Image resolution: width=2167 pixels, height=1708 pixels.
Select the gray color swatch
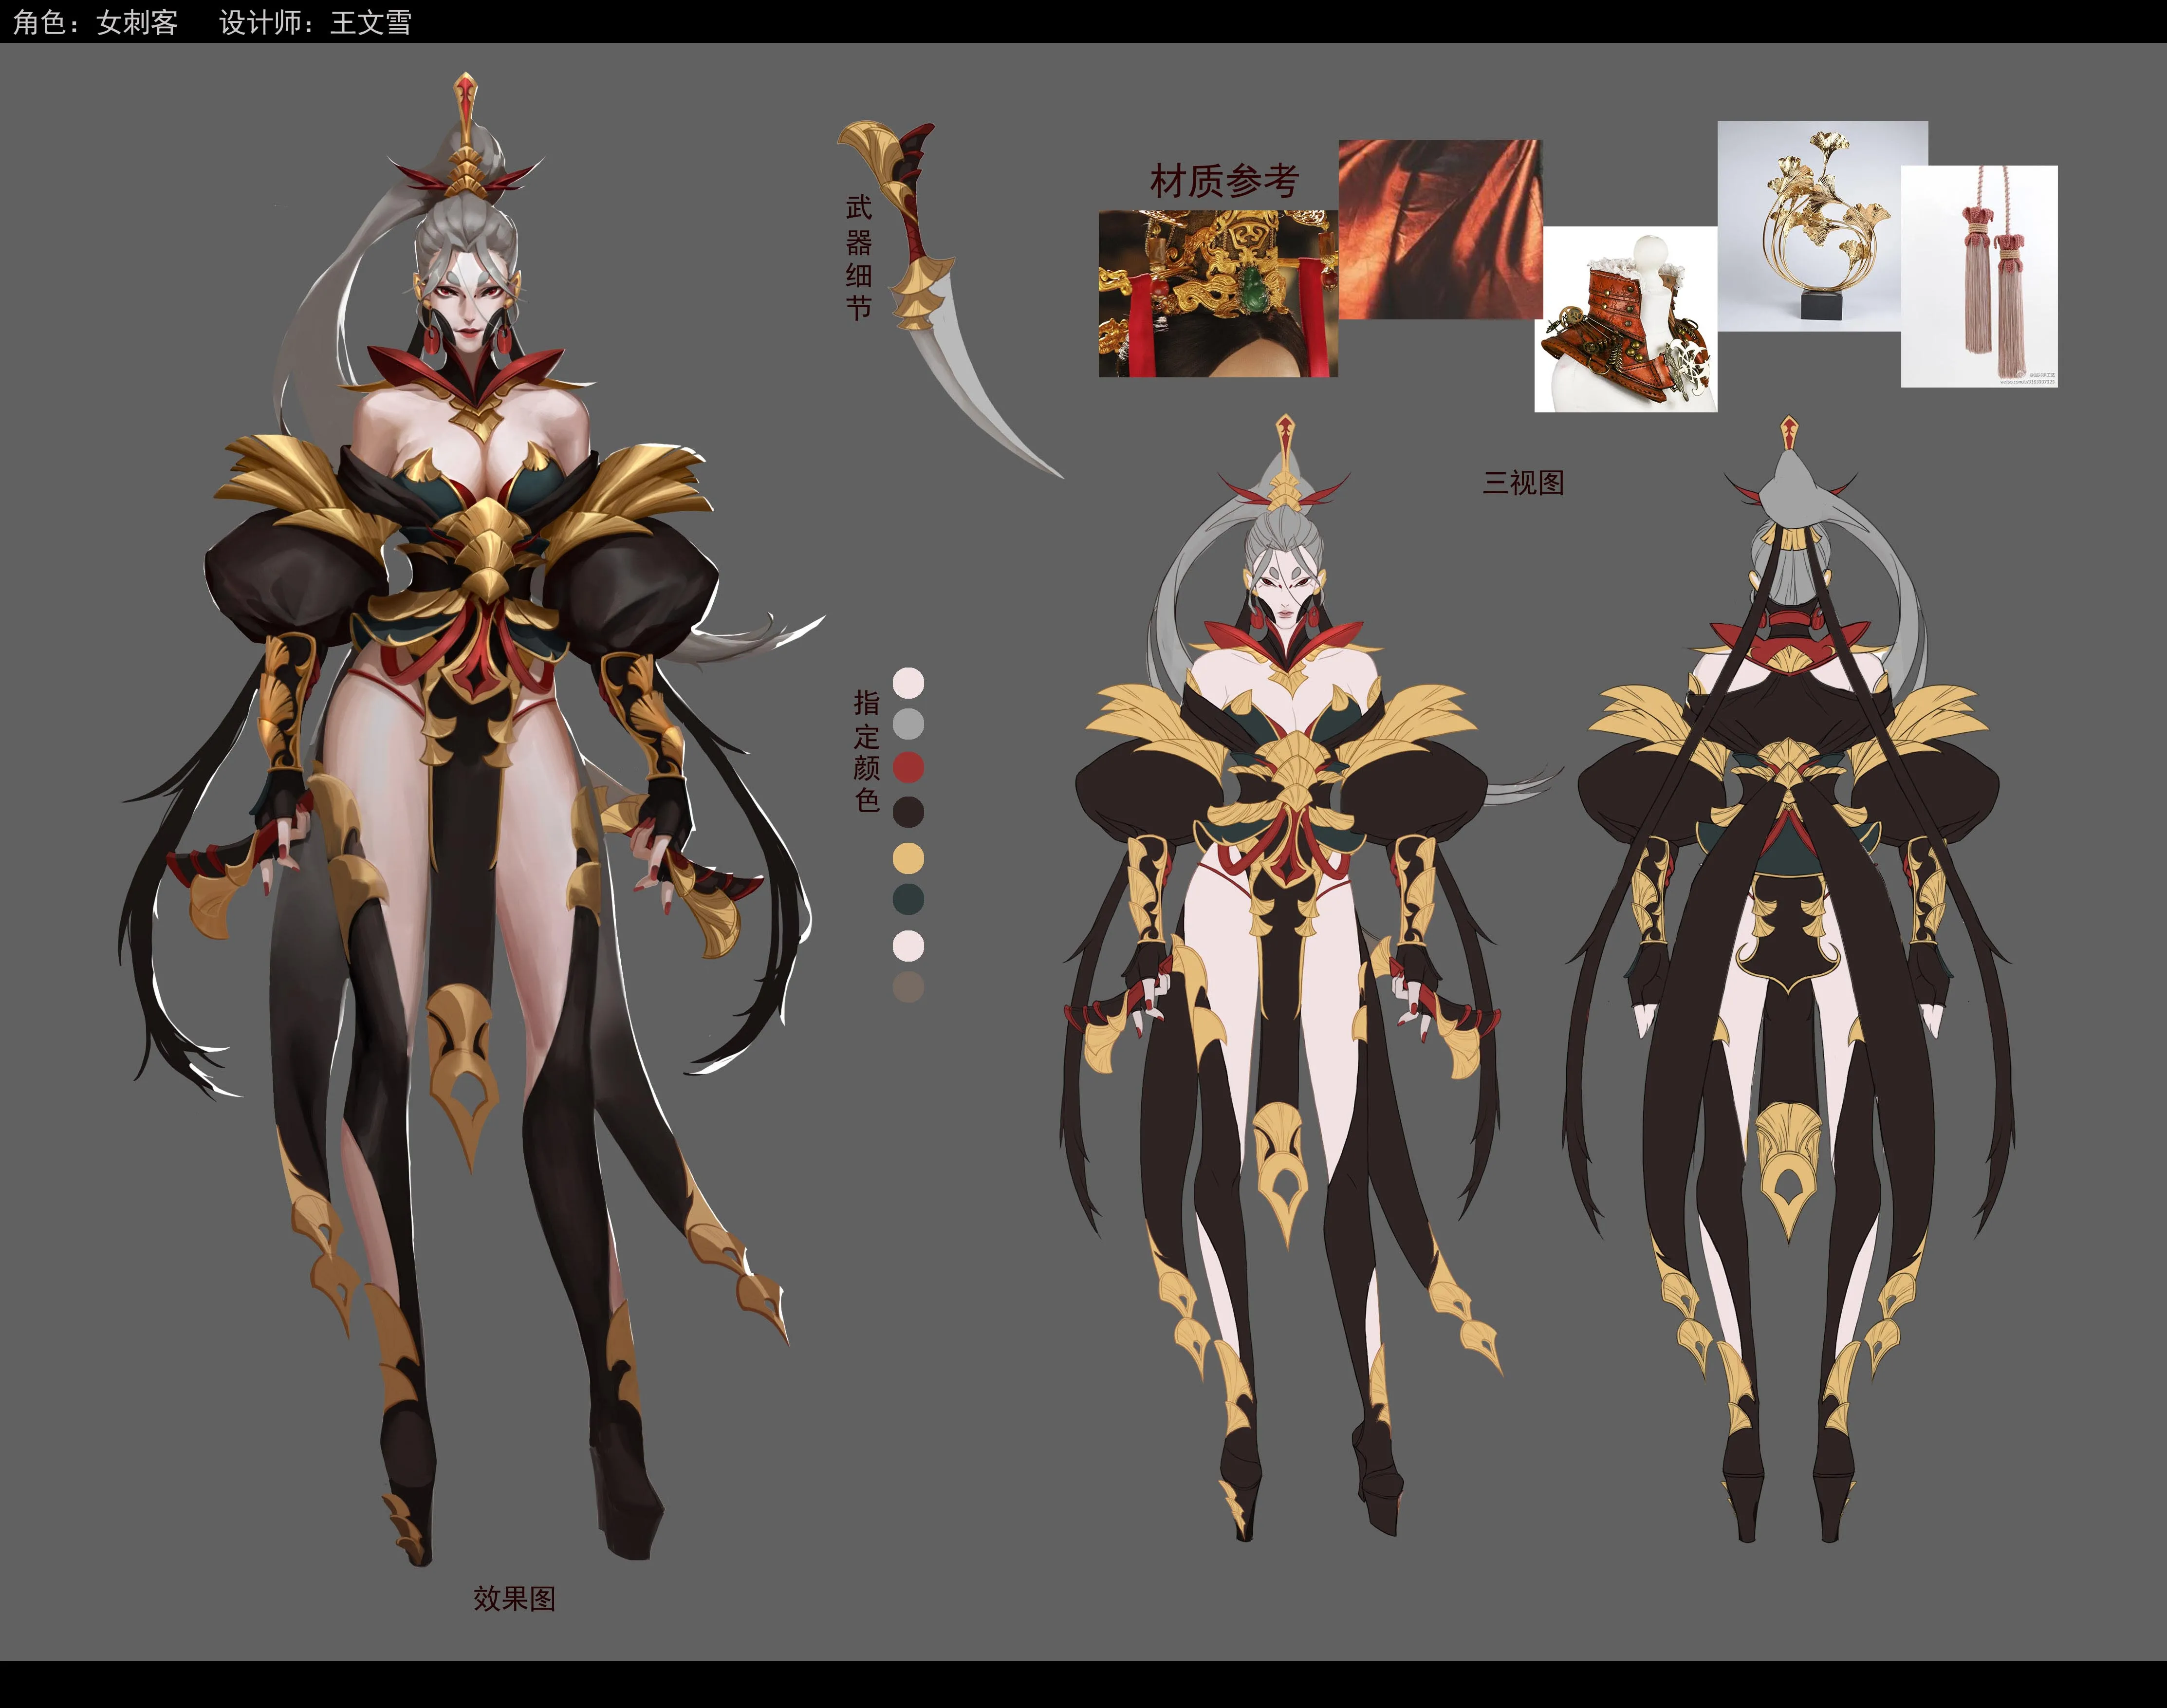pos(907,723)
